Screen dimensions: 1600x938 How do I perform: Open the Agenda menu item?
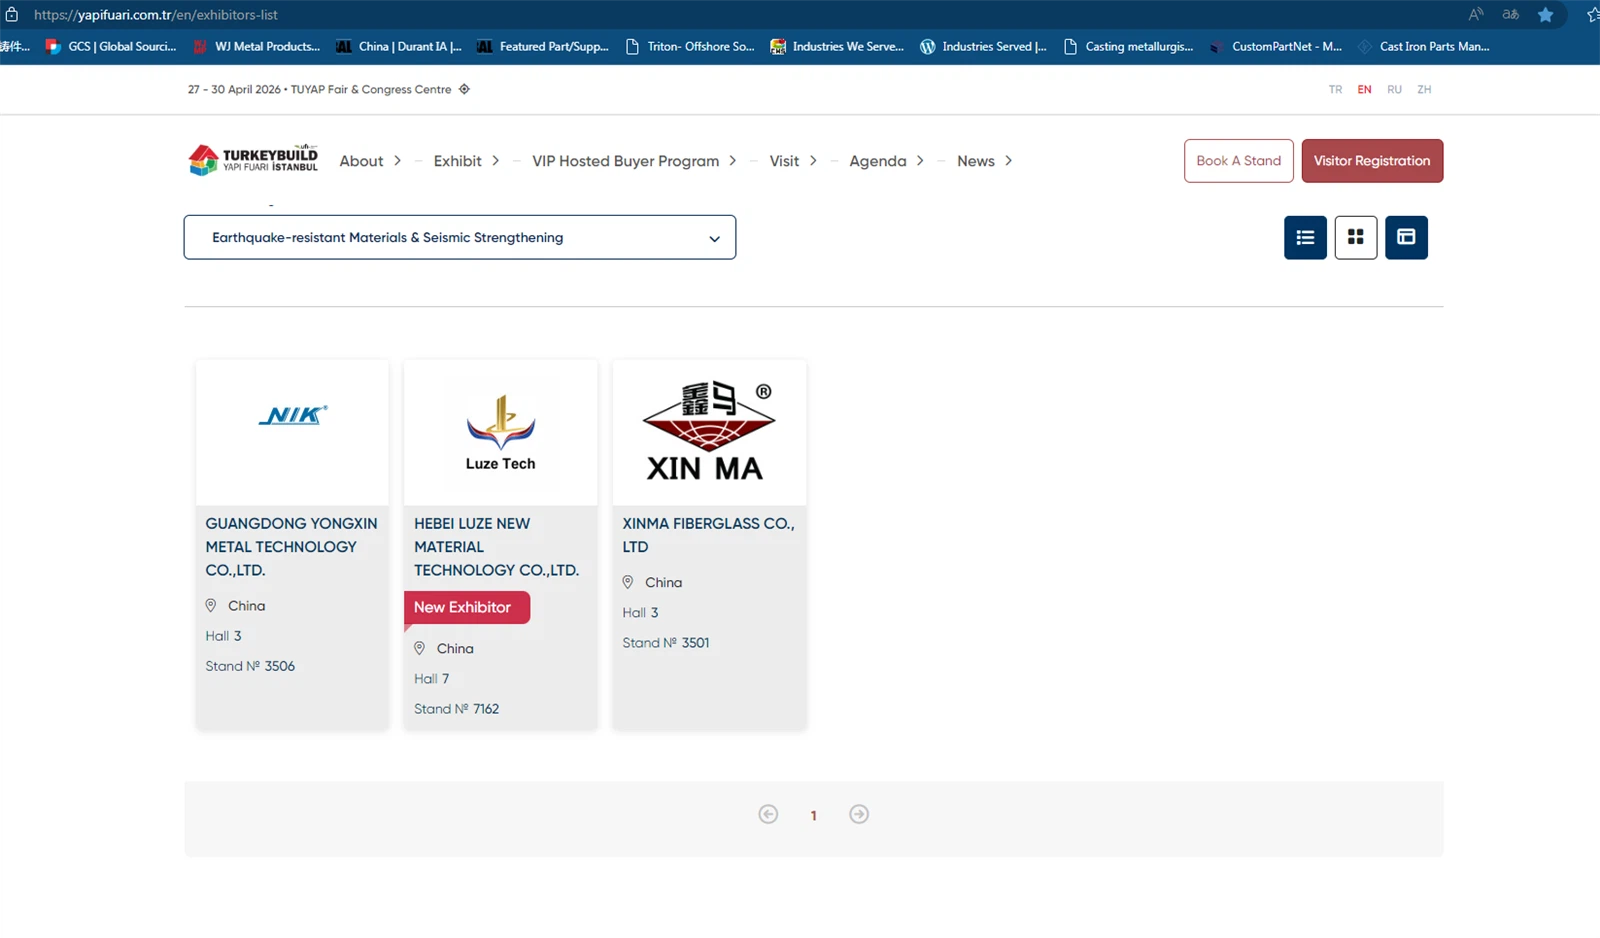pyautogui.click(x=877, y=161)
